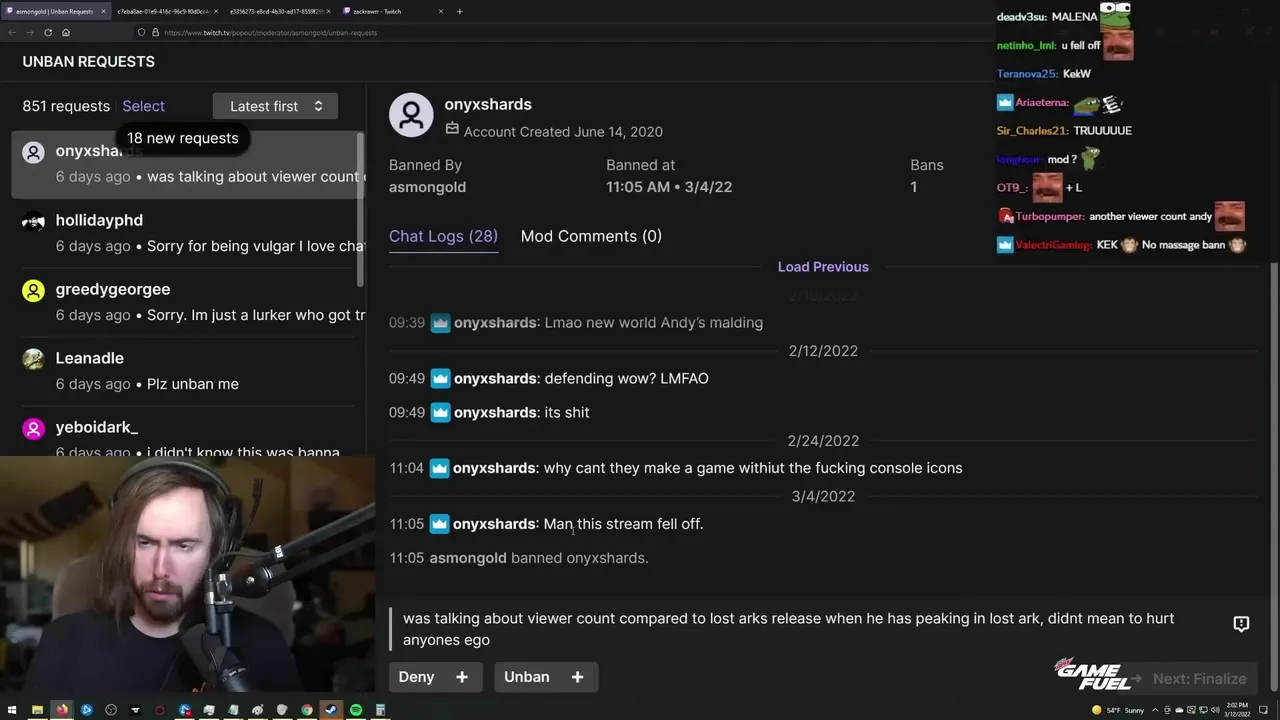
Task: Click the 2:02 PM taskbar clock
Action: click(1239, 710)
